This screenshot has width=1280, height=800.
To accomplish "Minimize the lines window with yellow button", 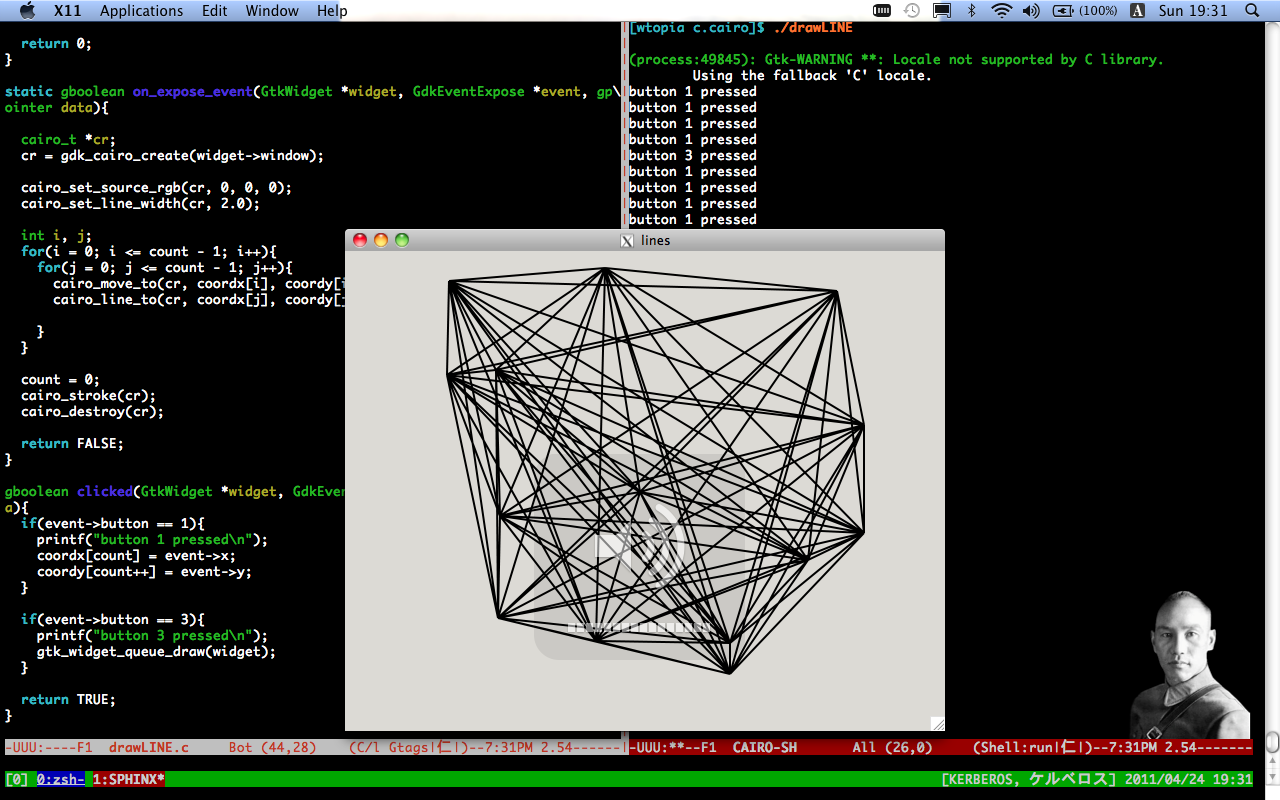I will point(381,240).
